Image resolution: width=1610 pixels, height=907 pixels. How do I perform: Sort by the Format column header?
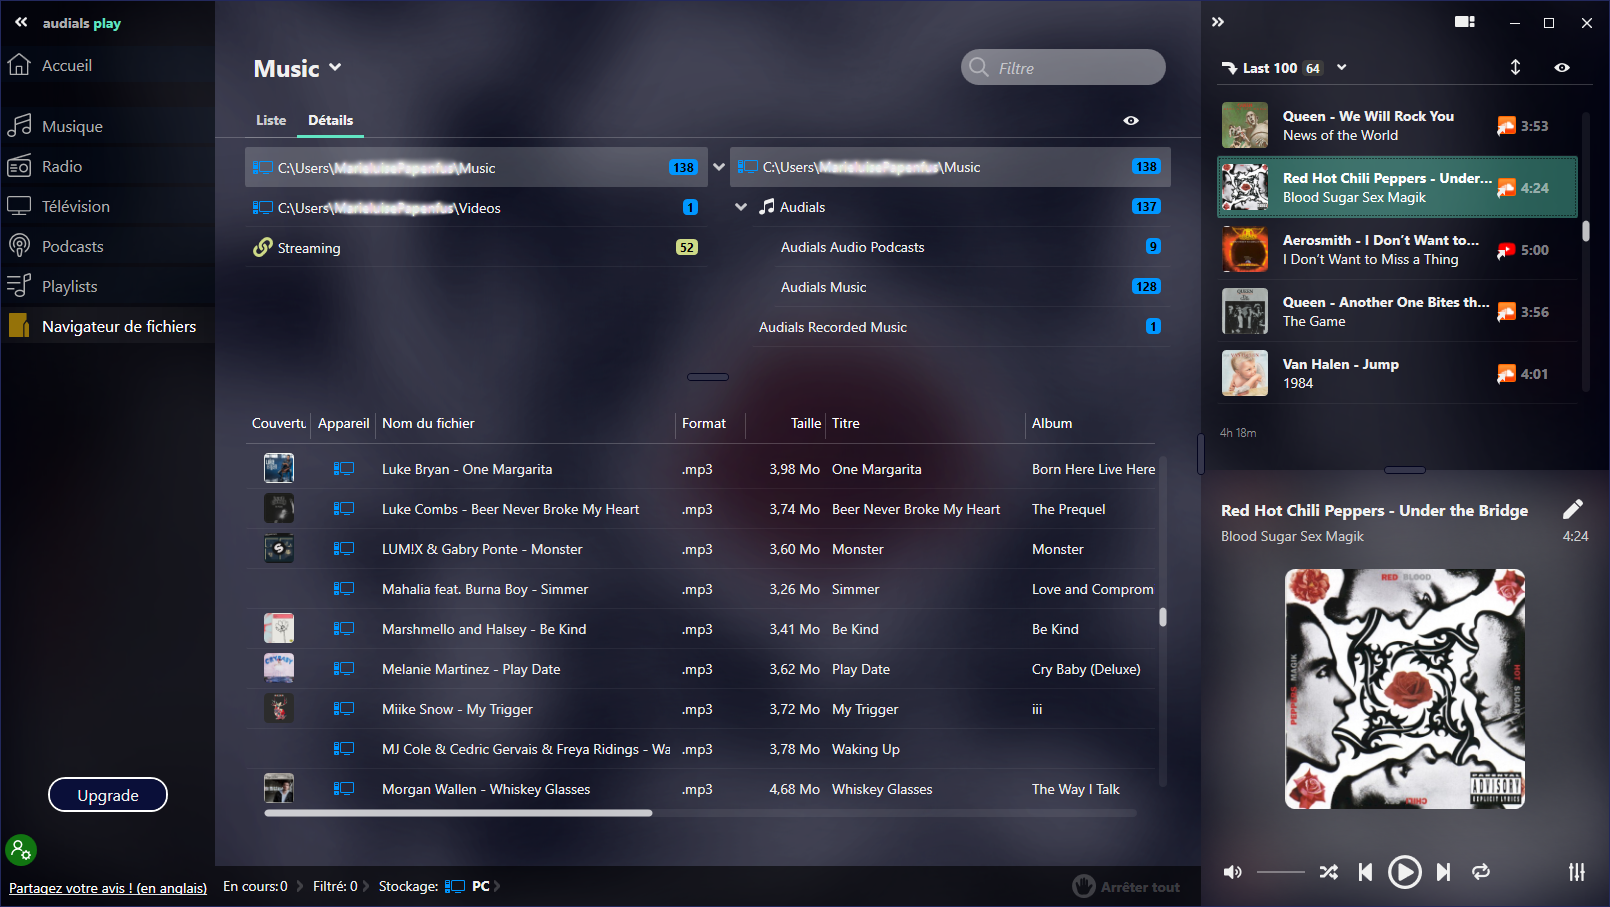click(x=704, y=423)
